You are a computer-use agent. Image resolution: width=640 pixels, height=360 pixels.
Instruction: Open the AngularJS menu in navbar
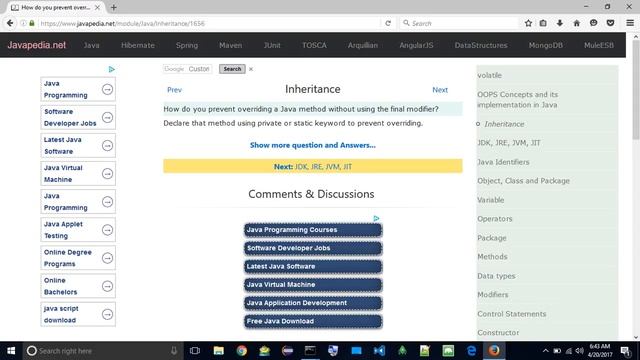pyautogui.click(x=416, y=45)
